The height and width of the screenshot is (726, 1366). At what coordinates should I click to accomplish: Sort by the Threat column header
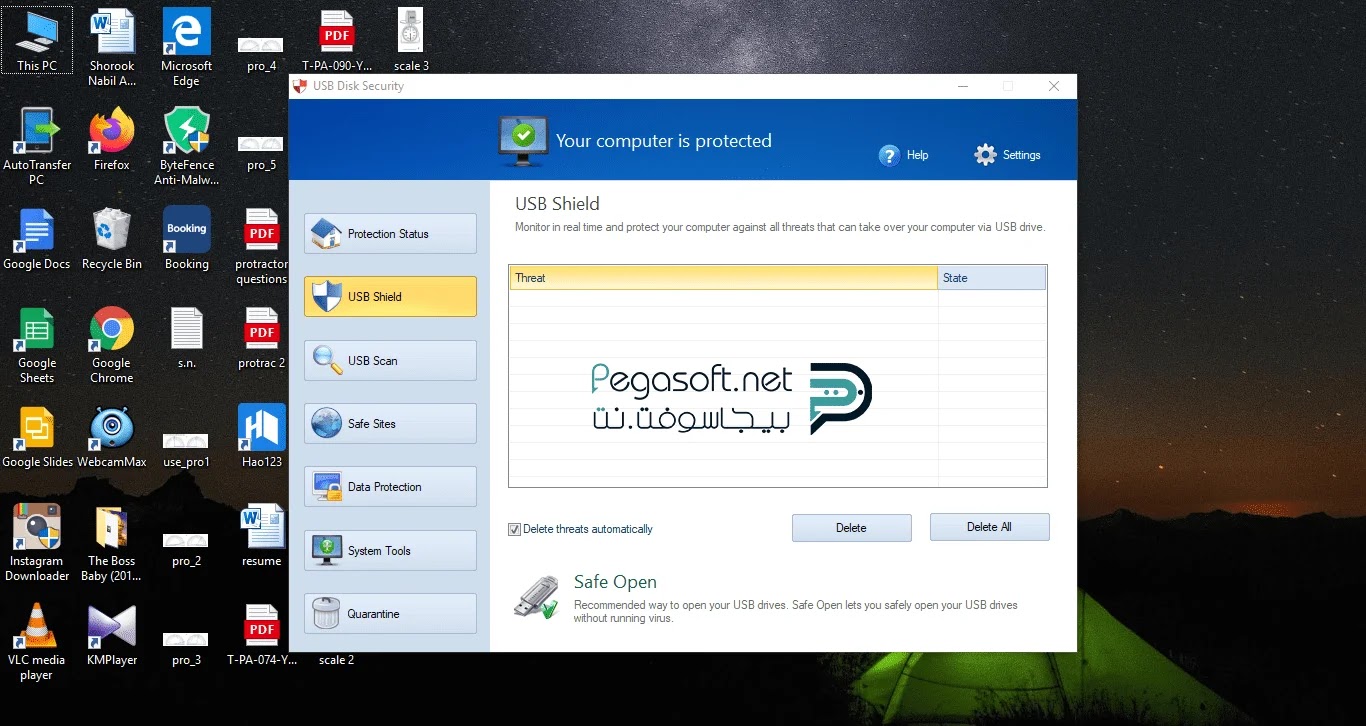[724, 278]
